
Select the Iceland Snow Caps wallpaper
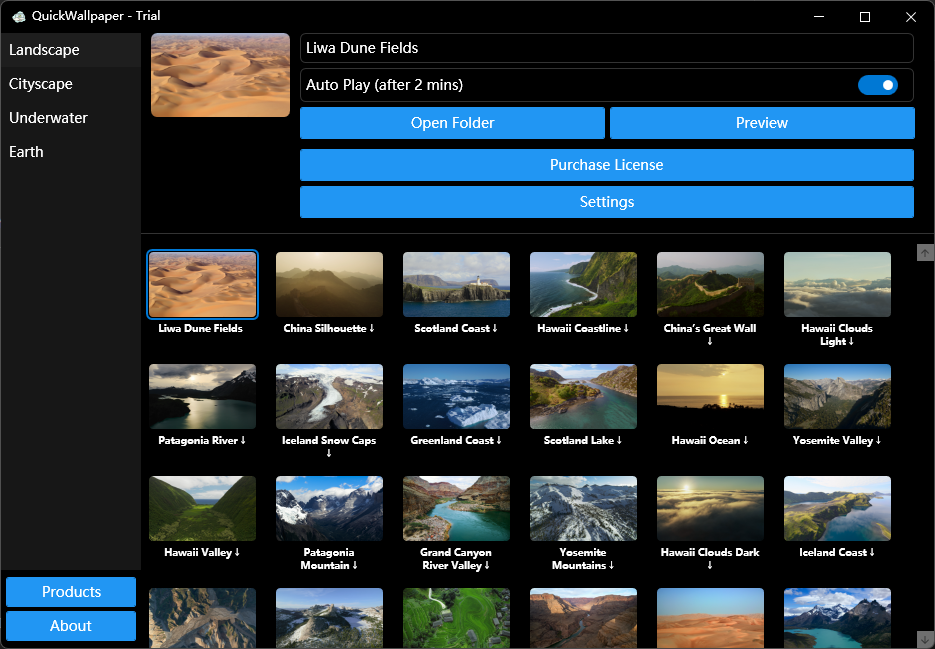tap(329, 396)
